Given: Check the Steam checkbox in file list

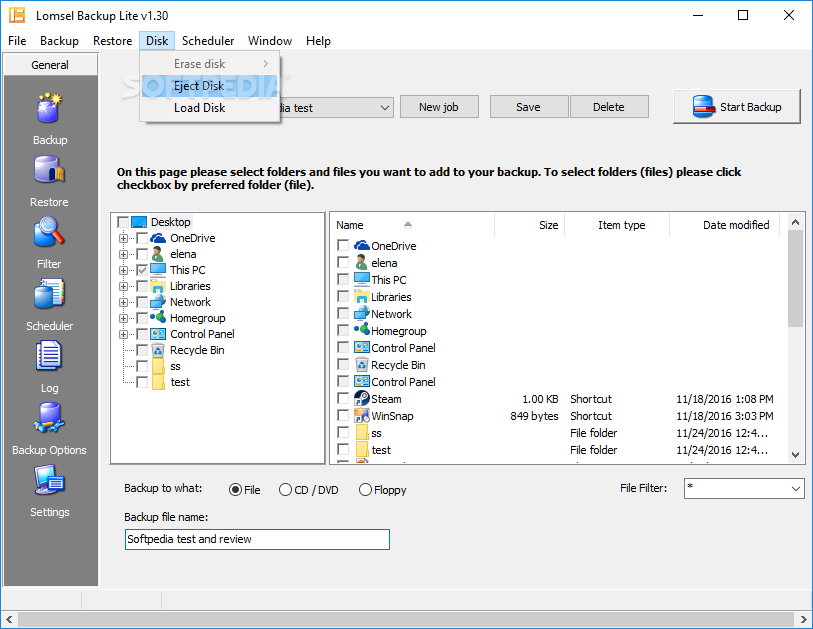Looking at the screenshot, I should point(343,398).
